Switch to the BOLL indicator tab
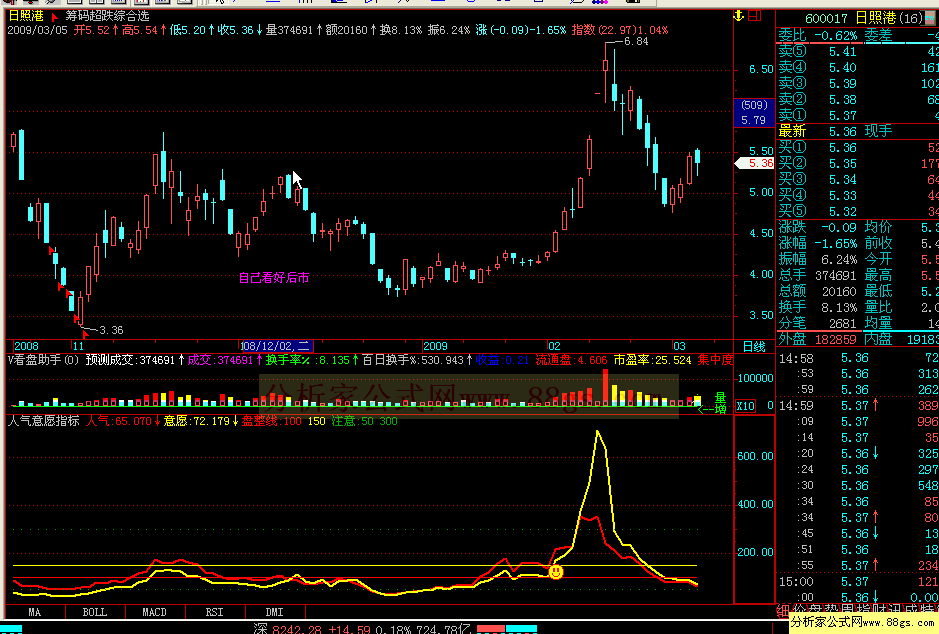 click(x=95, y=612)
